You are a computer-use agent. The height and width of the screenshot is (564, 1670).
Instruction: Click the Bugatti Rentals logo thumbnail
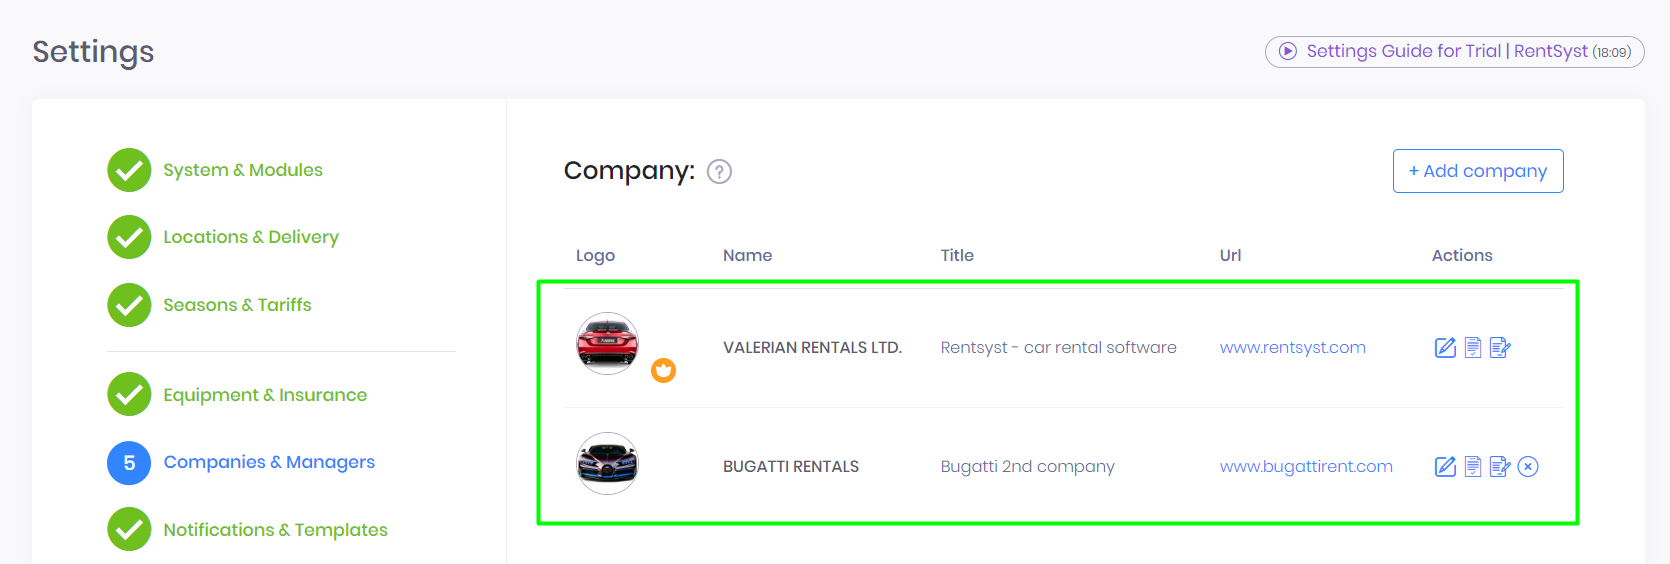607,464
